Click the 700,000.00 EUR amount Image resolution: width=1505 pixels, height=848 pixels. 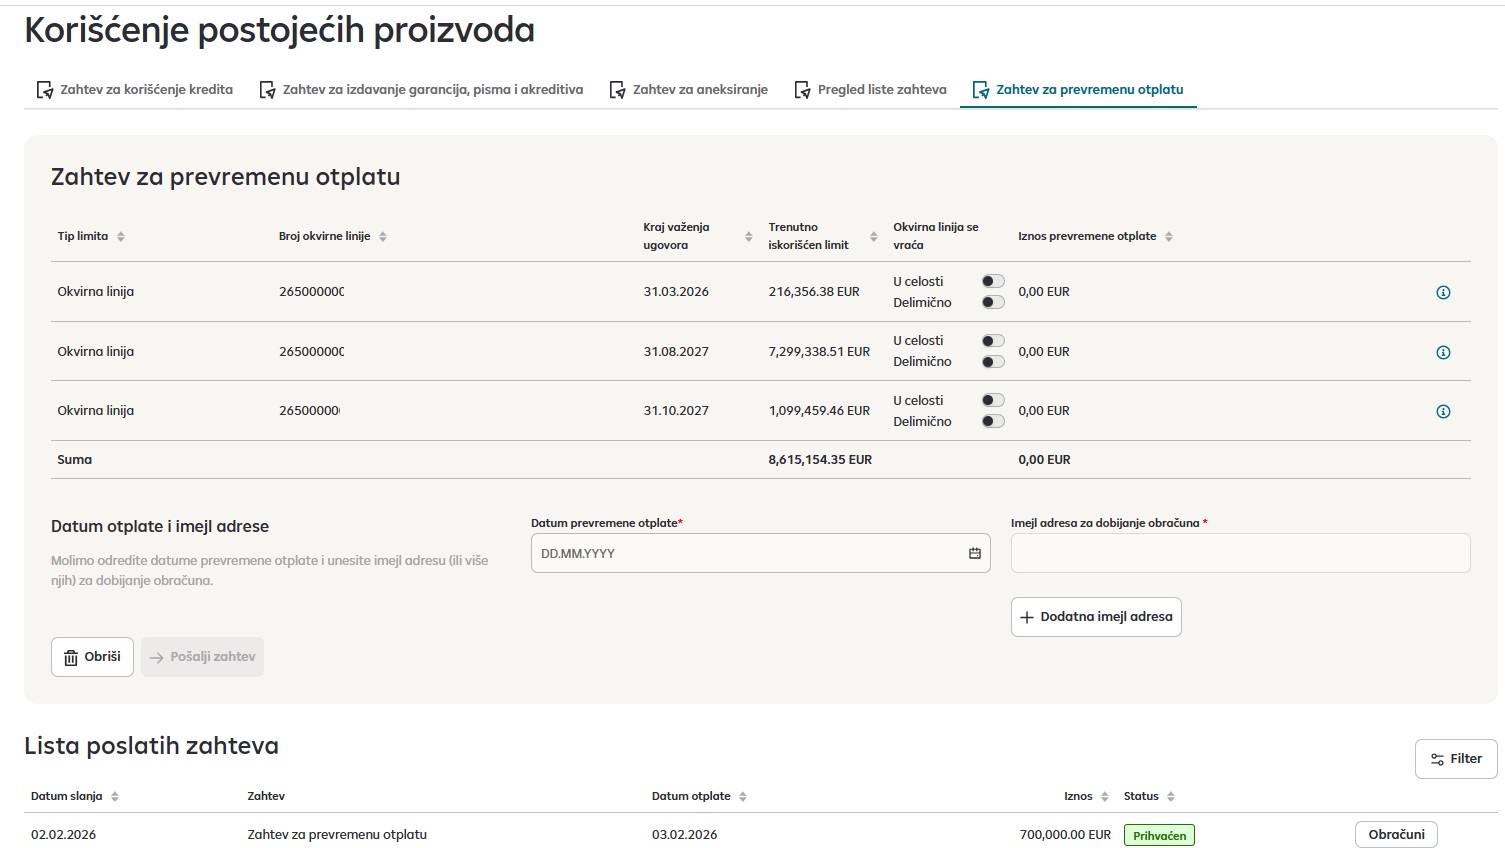tap(1065, 834)
